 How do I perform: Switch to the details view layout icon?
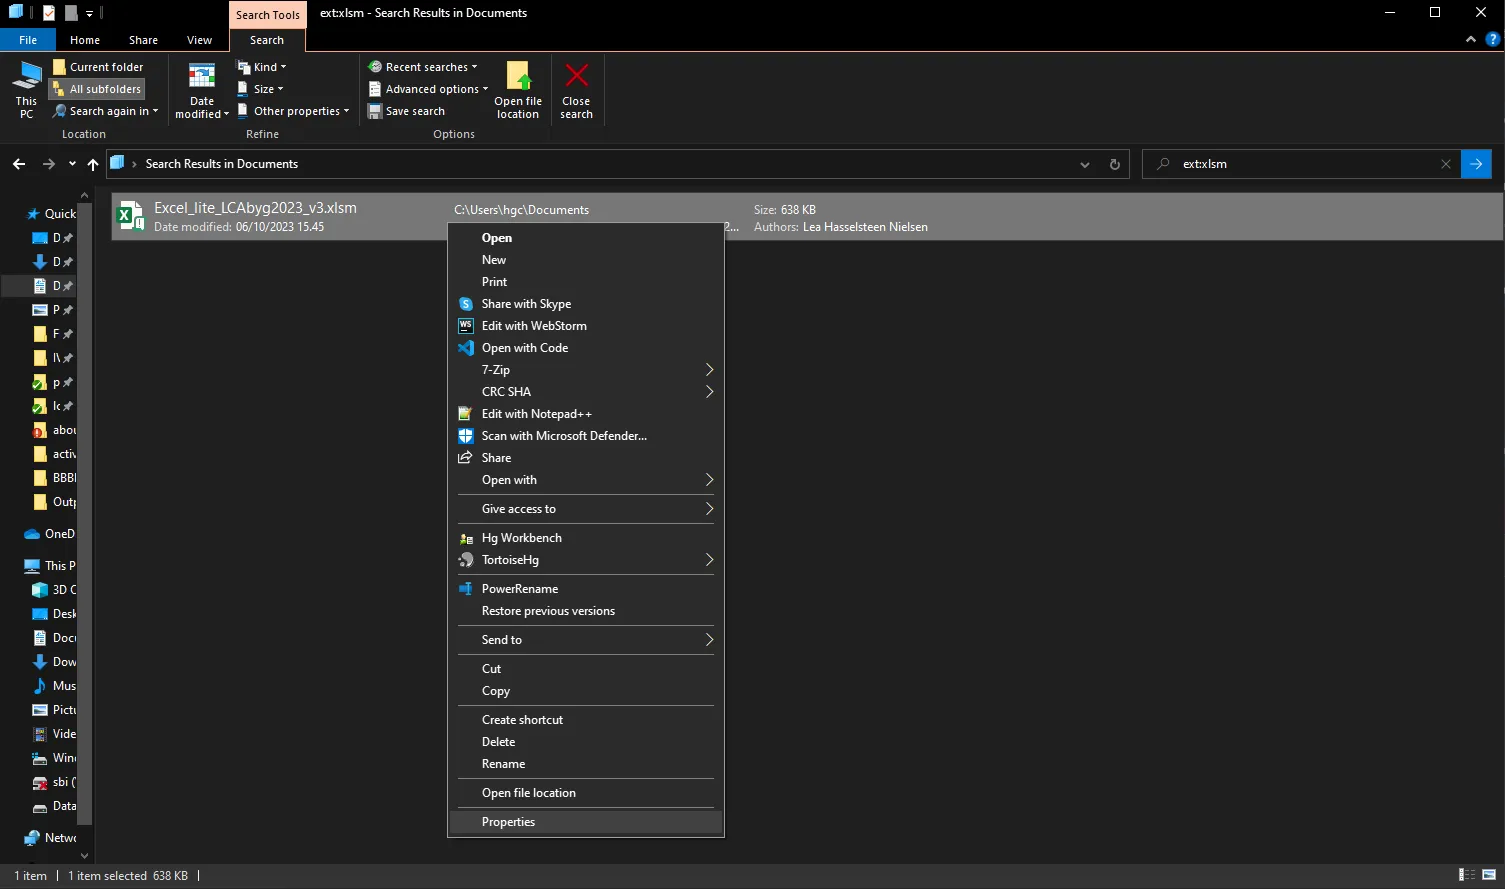pos(1467,875)
